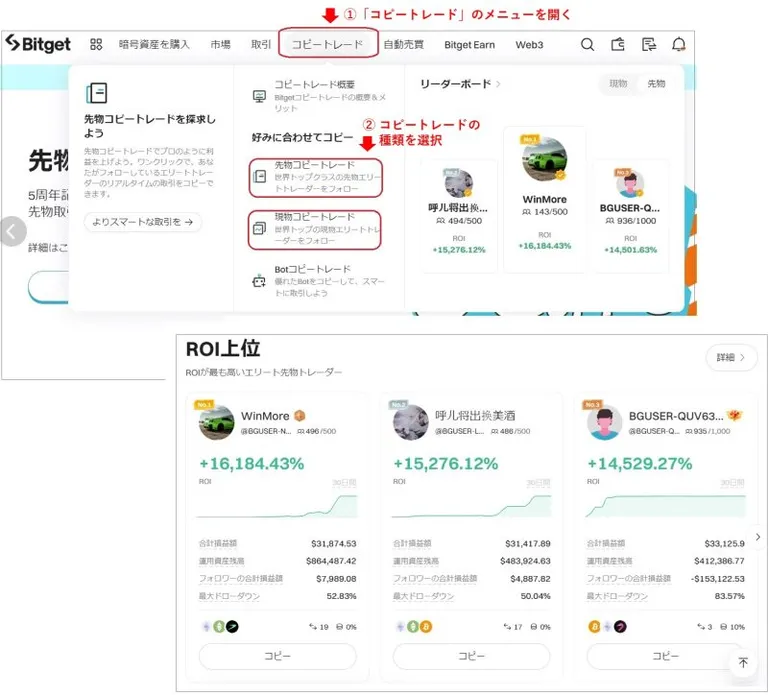Click BGUSER-QUV63 badge icon in ROI card

tap(734, 416)
